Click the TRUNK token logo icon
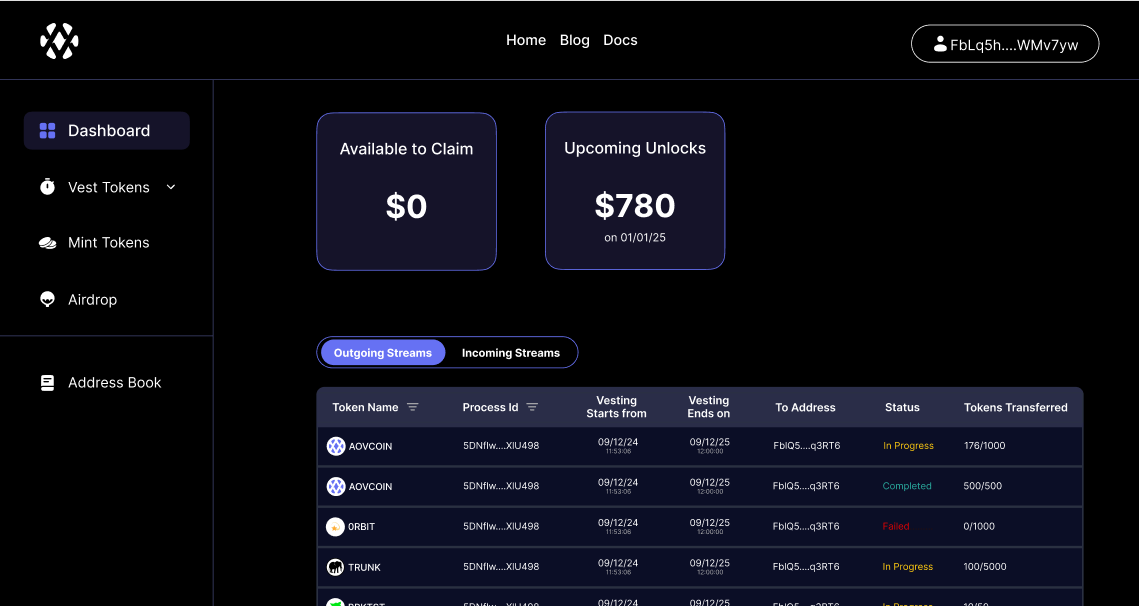 pos(335,566)
